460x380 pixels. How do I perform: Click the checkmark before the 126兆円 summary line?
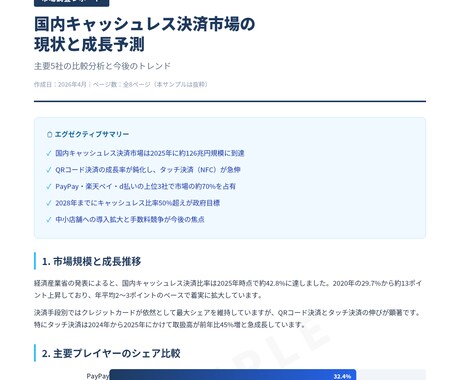click(x=49, y=154)
